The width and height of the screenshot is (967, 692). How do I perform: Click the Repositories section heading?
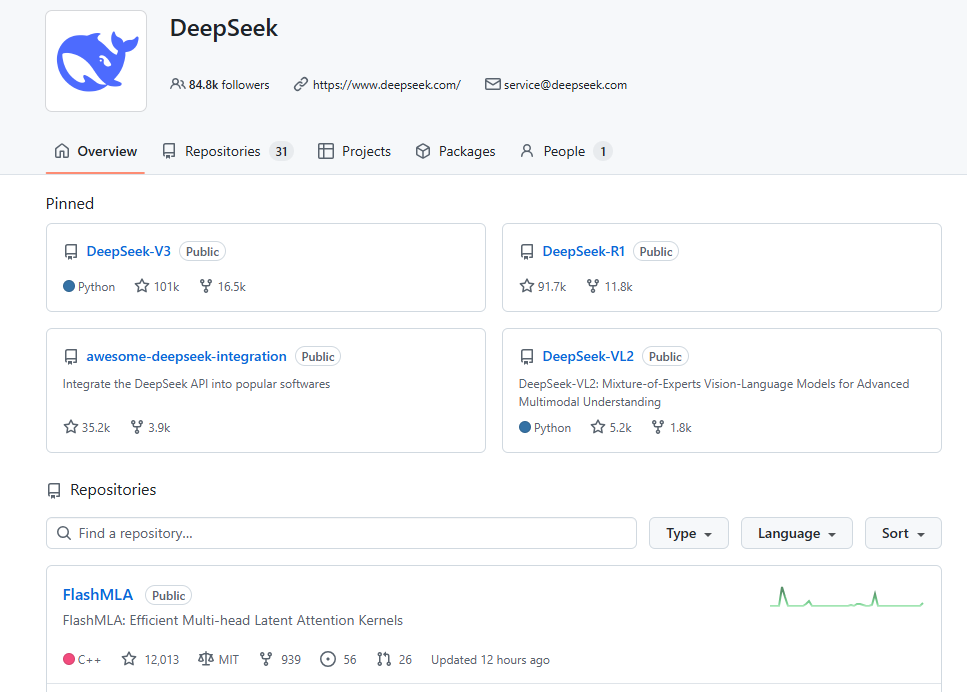(x=113, y=490)
